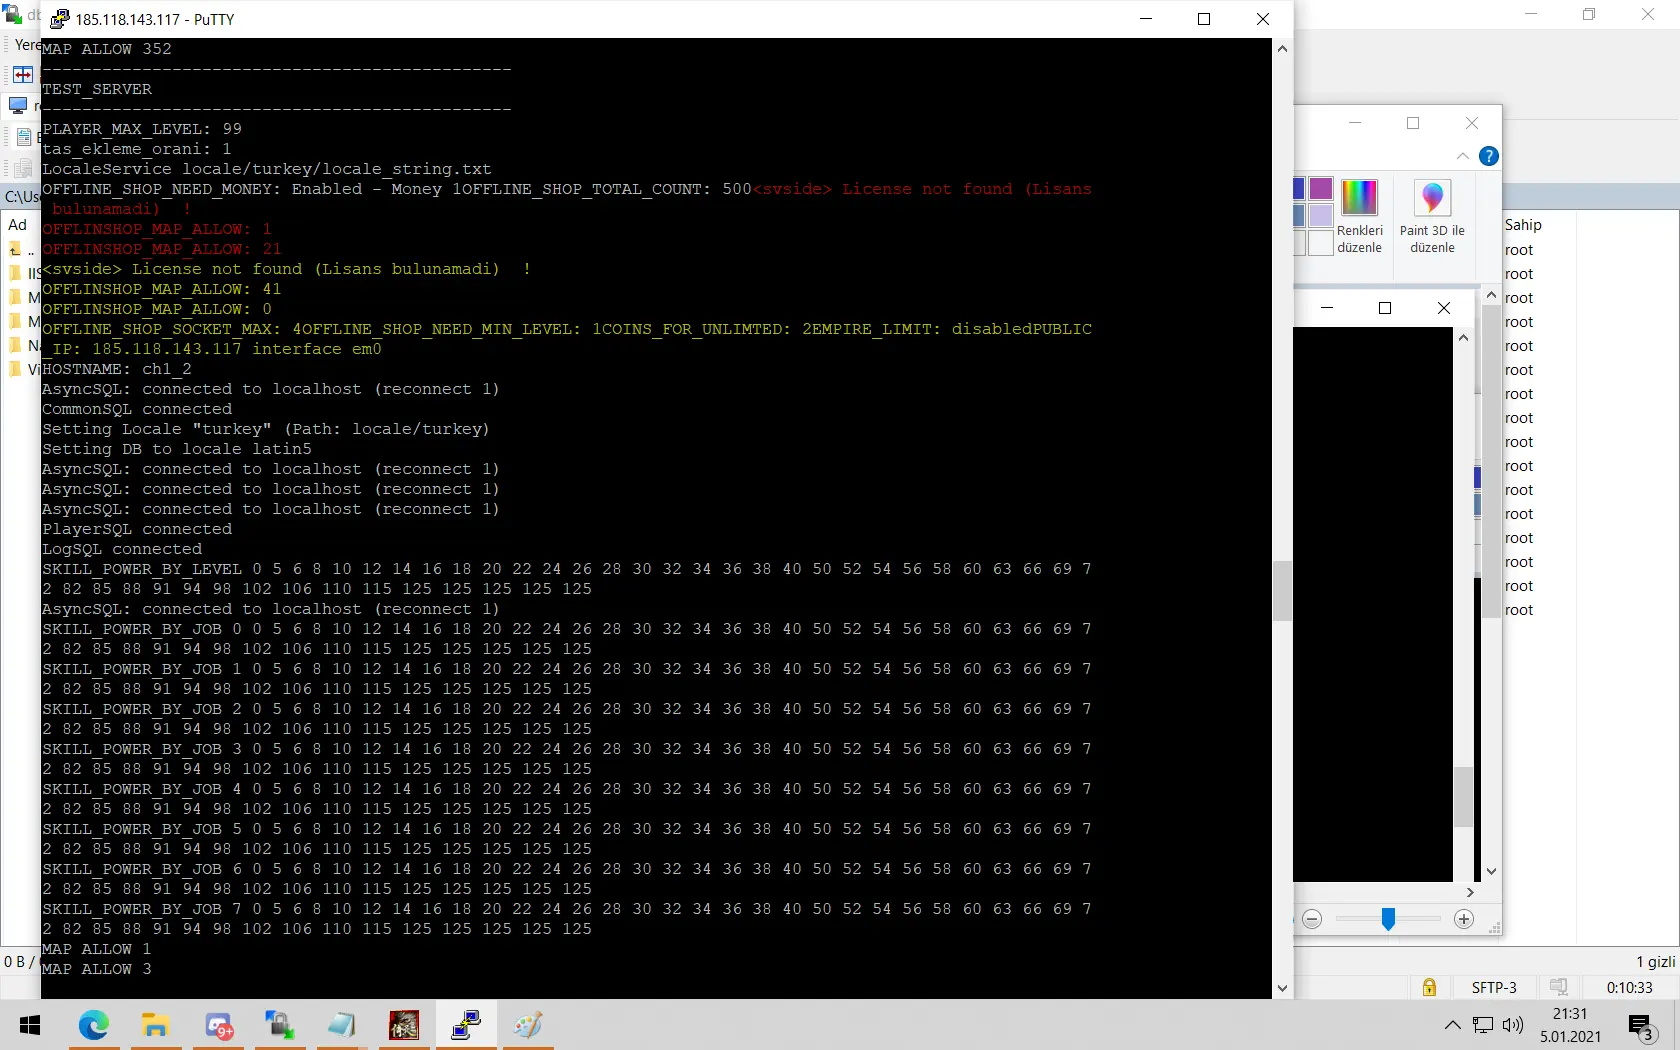Open the Notepad taskbar icon
This screenshot has width=1680, height=1050.
(341, 1025)
